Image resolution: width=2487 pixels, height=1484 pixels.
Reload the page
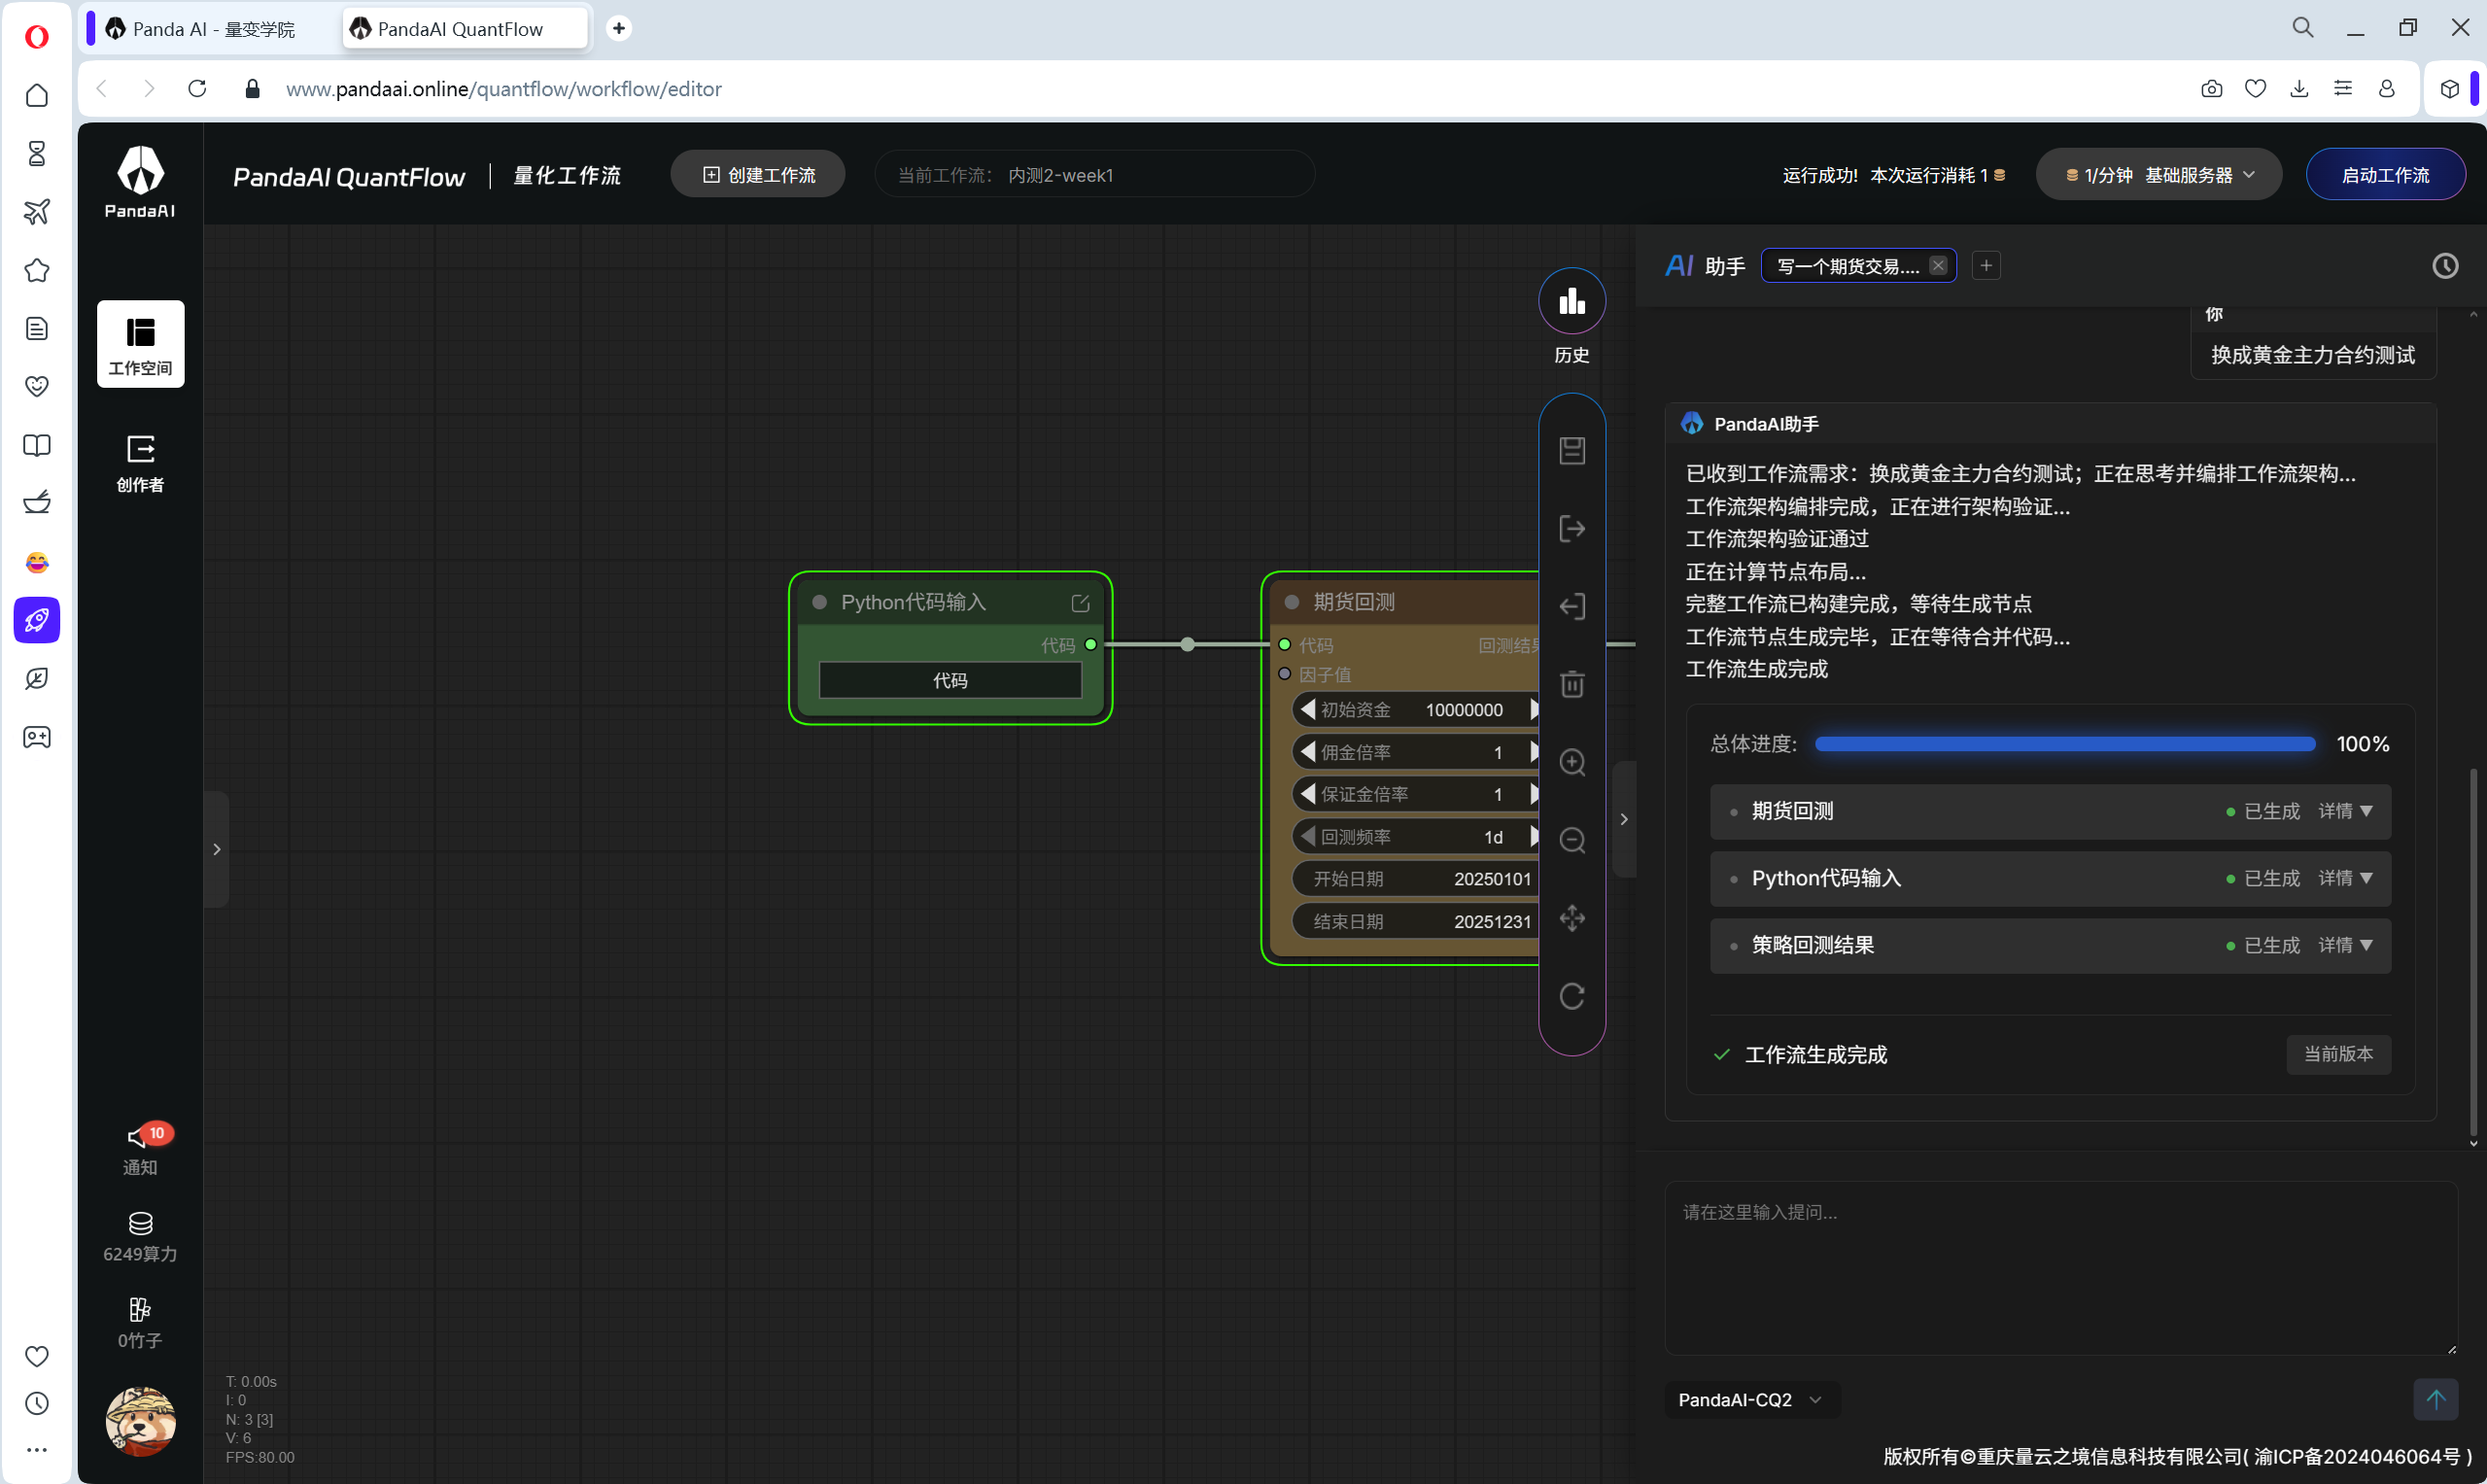[x=197, y=89]
